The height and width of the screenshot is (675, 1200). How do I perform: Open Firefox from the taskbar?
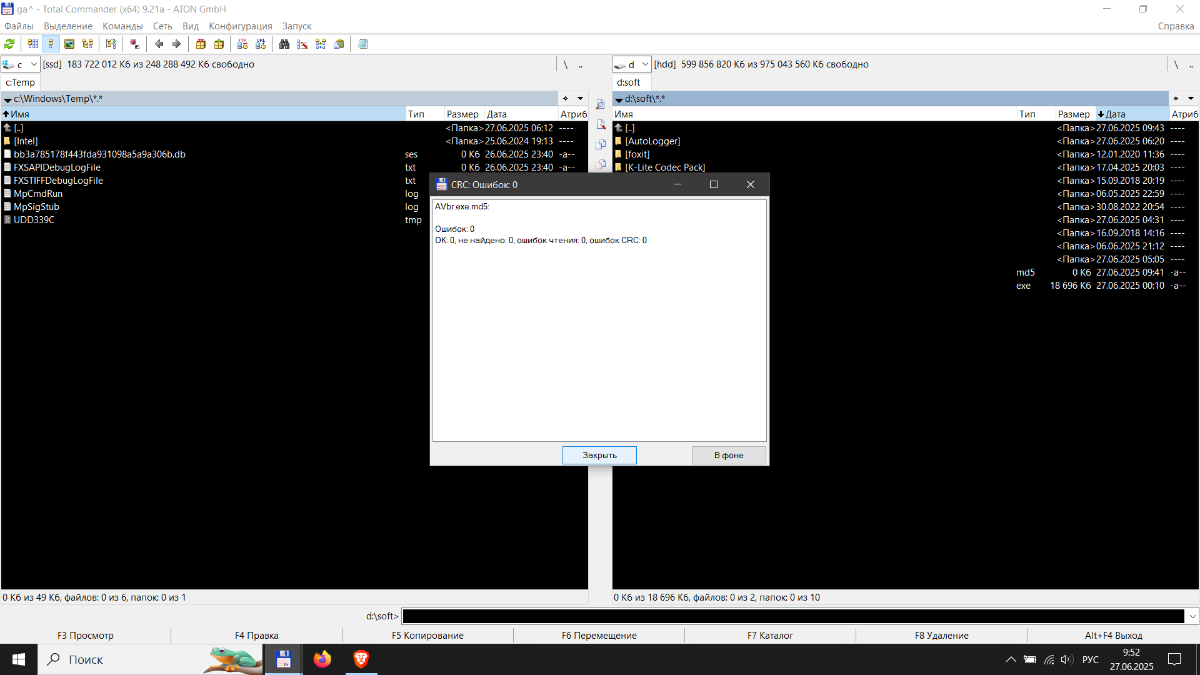[322, 659]
